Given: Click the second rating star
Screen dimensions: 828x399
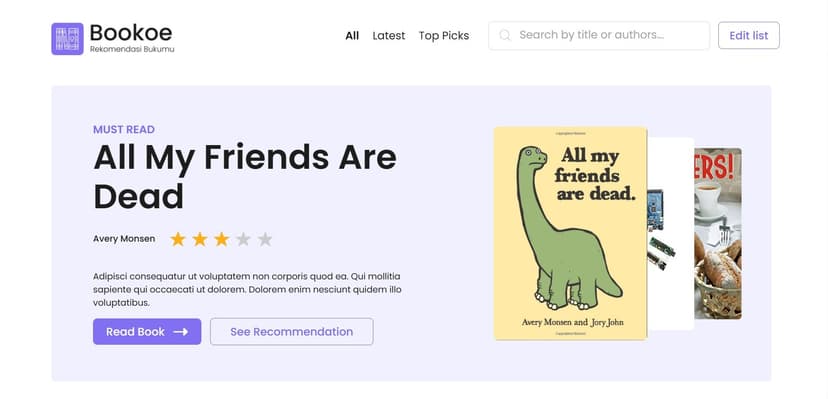Looking at the screenshot, I should (x=200, y=239).
